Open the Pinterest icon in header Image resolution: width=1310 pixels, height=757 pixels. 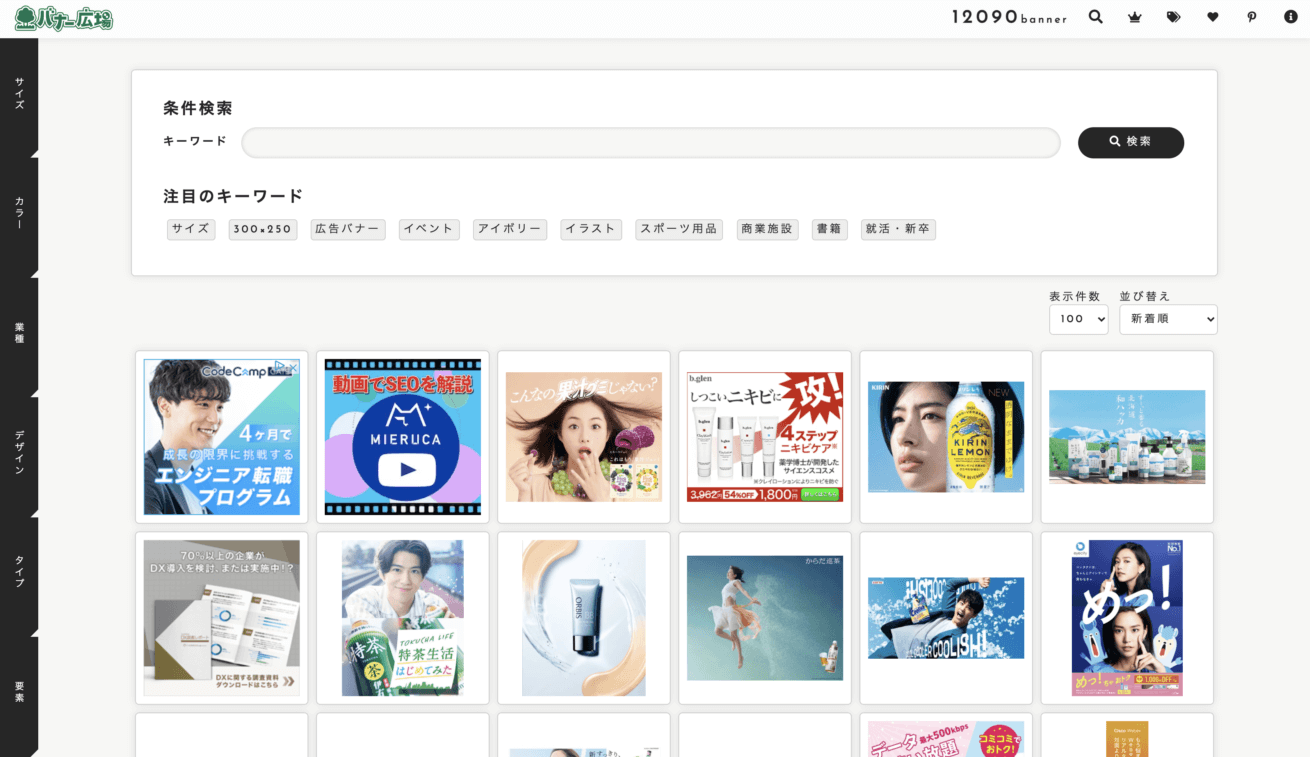(x=1252, y=17)
